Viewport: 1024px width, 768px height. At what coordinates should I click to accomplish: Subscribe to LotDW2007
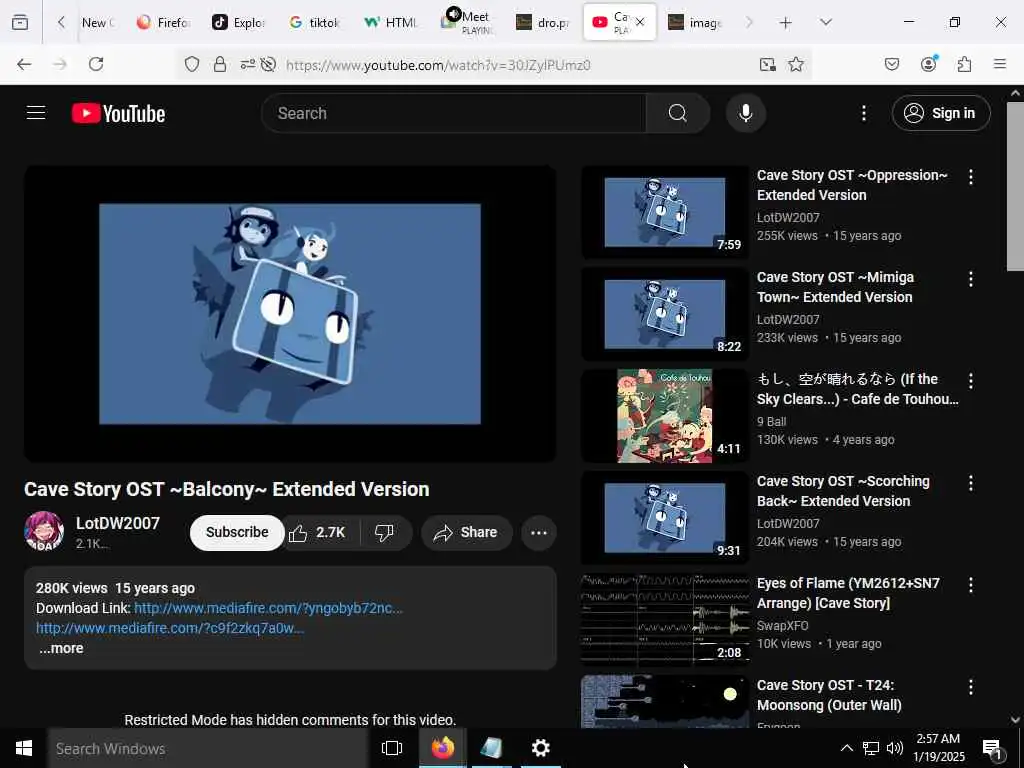point(237,532)
